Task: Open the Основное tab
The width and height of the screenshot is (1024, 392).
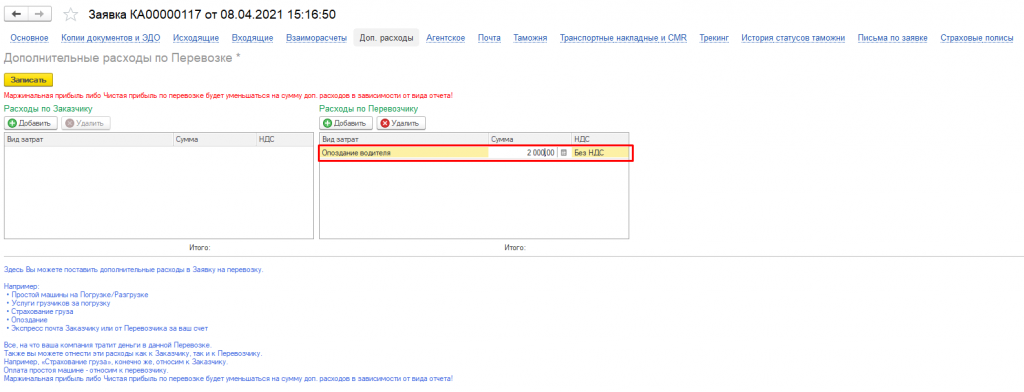Action: coord(29,38)
